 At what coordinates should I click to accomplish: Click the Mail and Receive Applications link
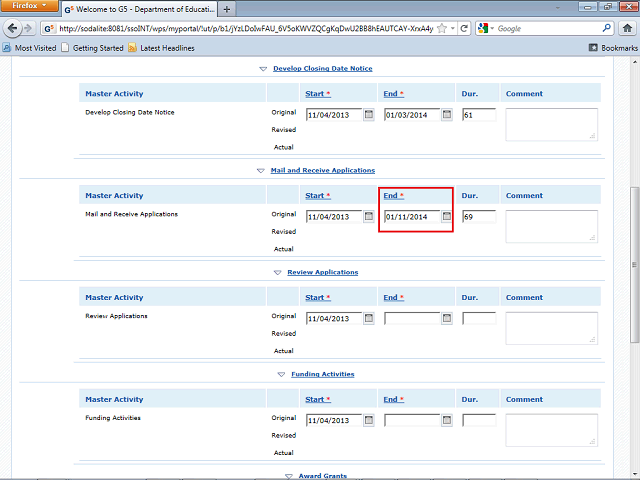[x=323, y=170]
